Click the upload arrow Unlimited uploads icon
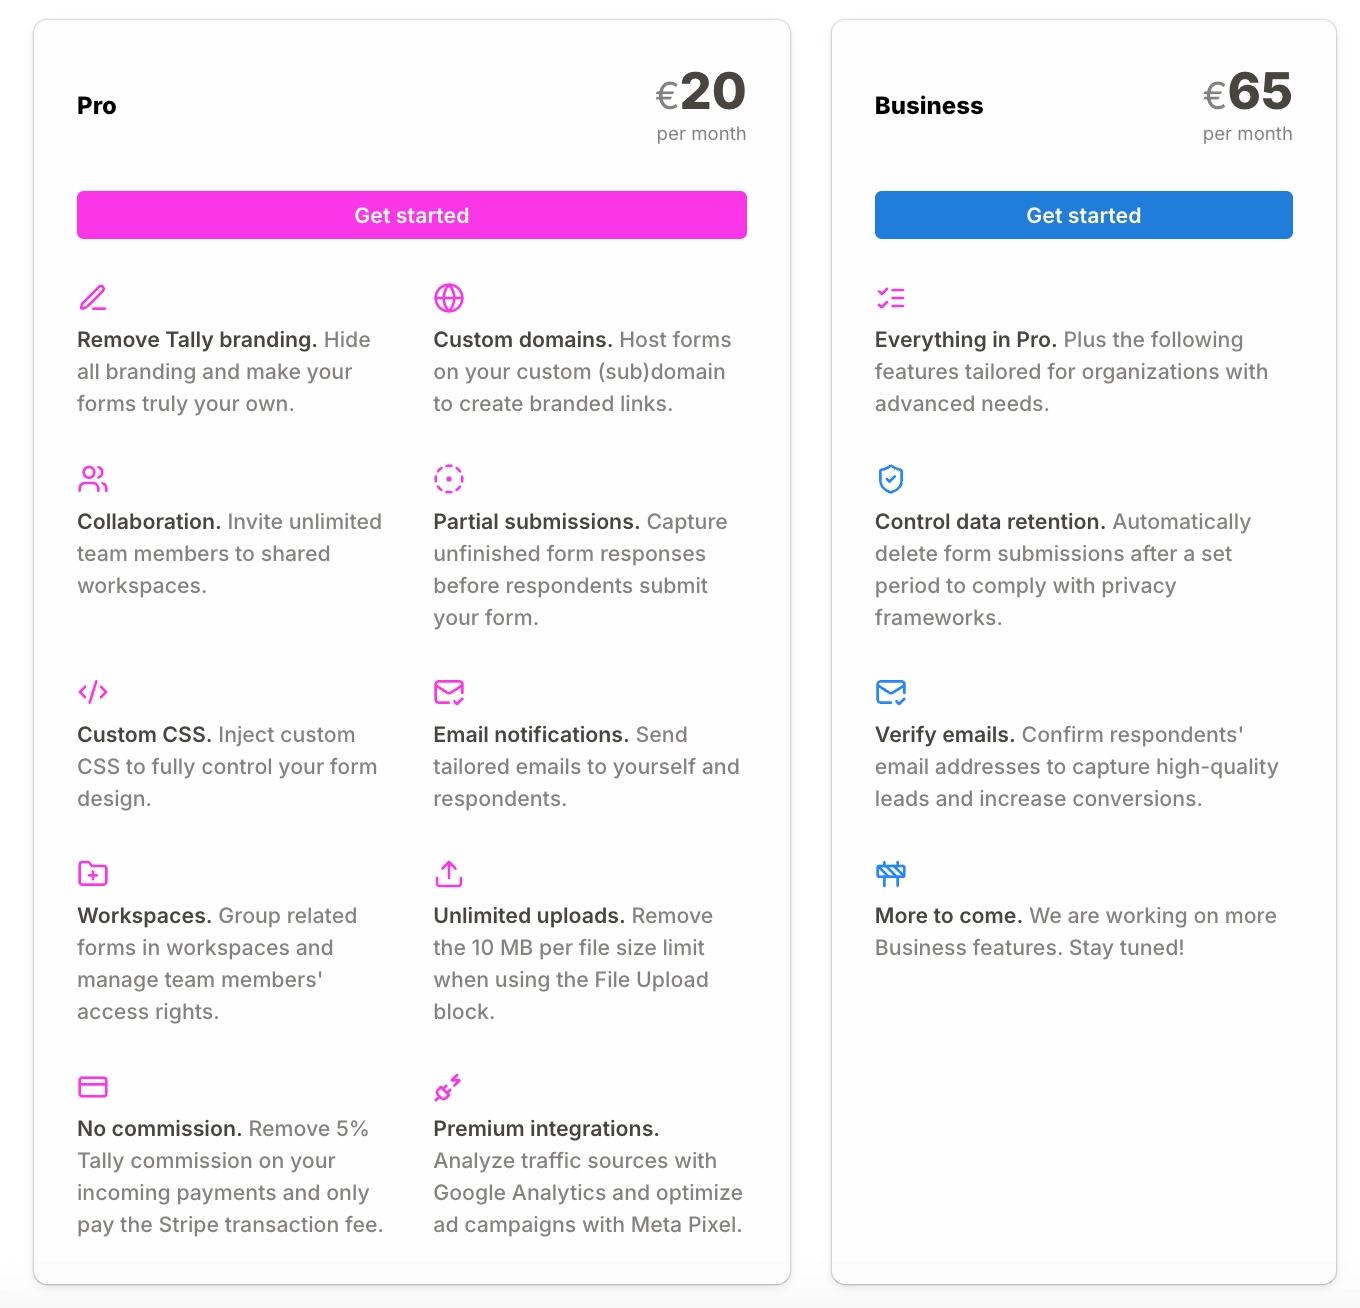 point(449,873)
